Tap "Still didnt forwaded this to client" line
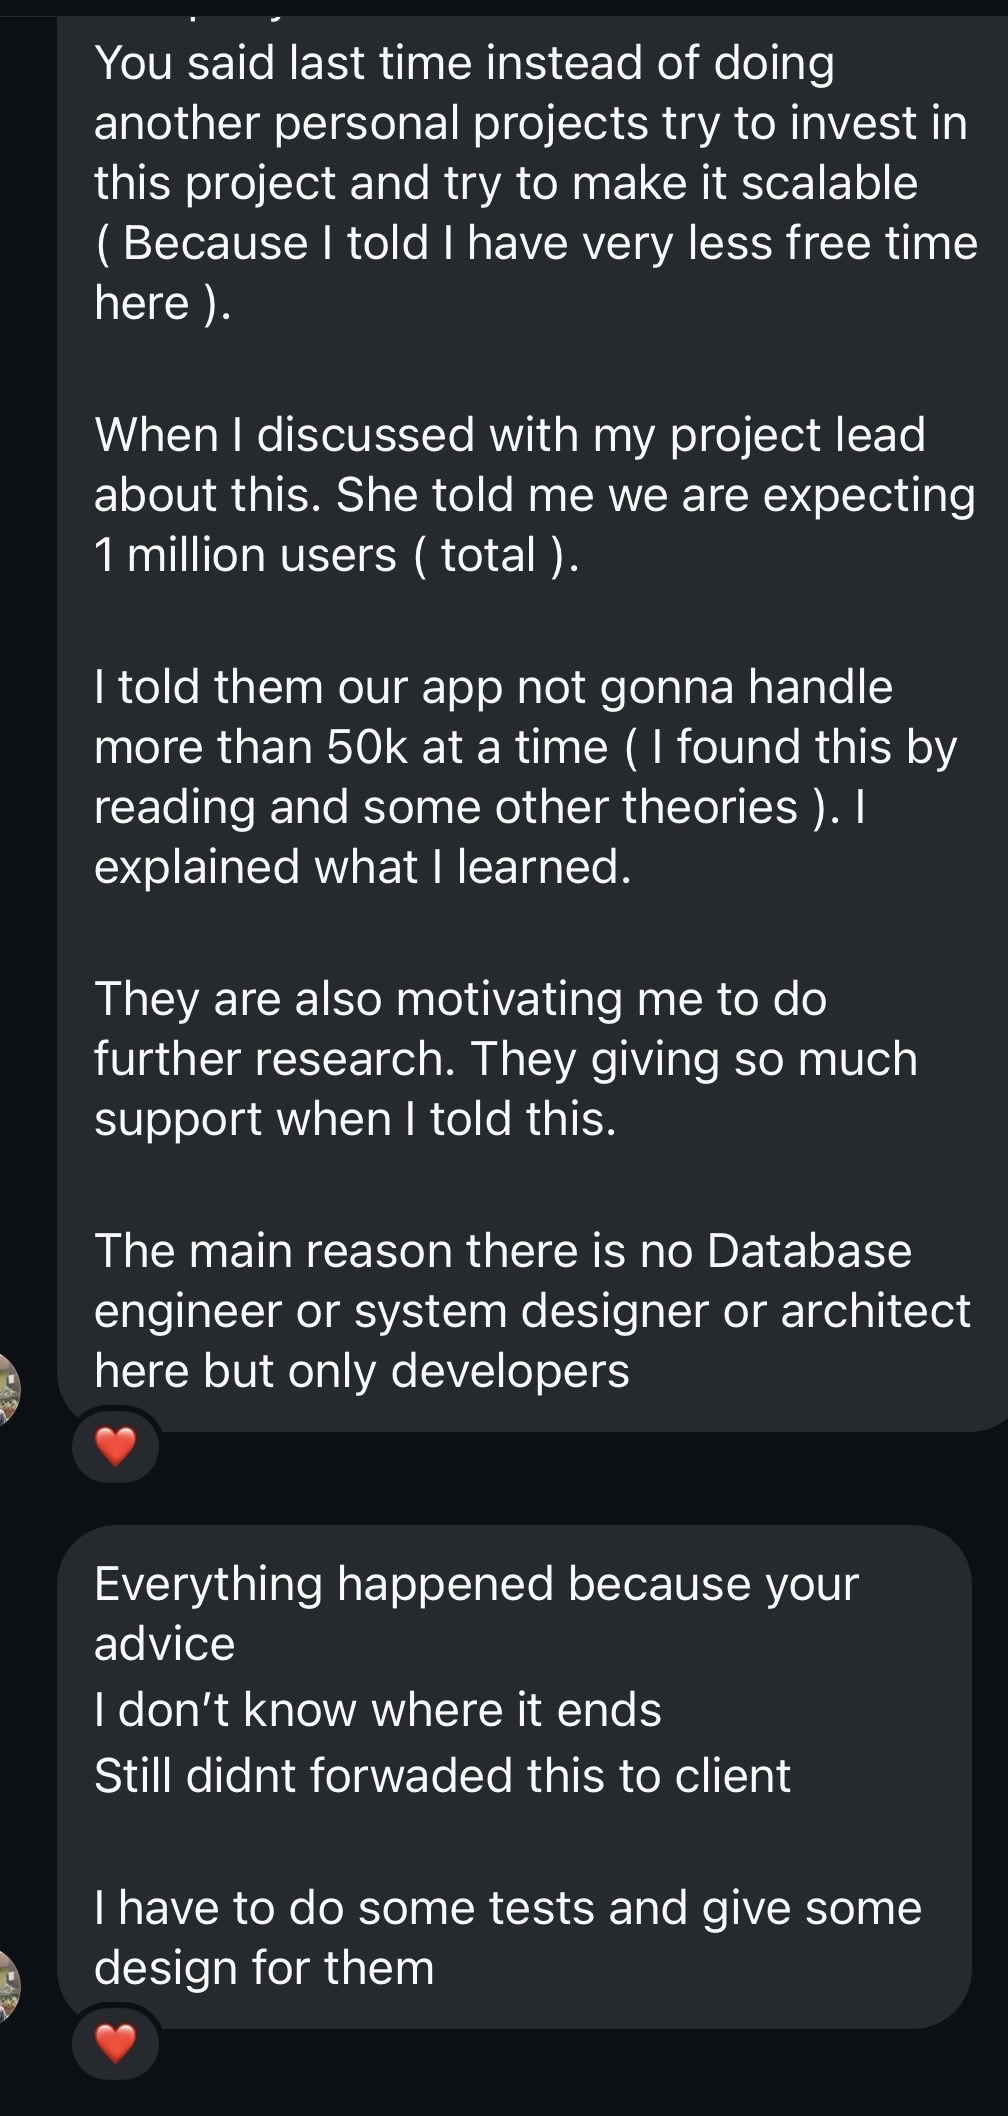1008x2116 pixels. (x=442, y=1776)
